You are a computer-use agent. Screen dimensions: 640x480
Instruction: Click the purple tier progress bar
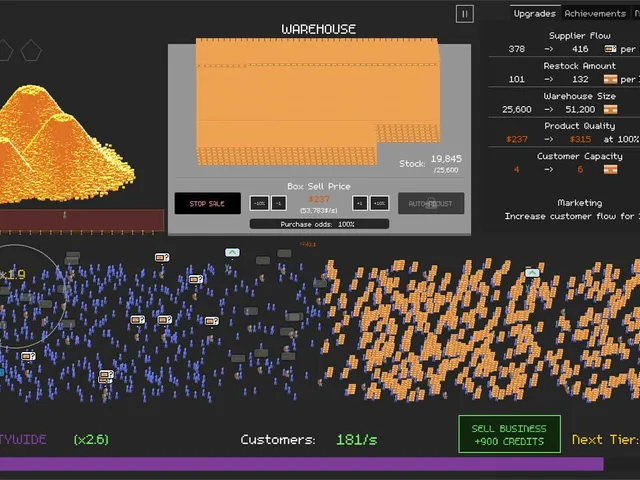(x=301, y=464)
